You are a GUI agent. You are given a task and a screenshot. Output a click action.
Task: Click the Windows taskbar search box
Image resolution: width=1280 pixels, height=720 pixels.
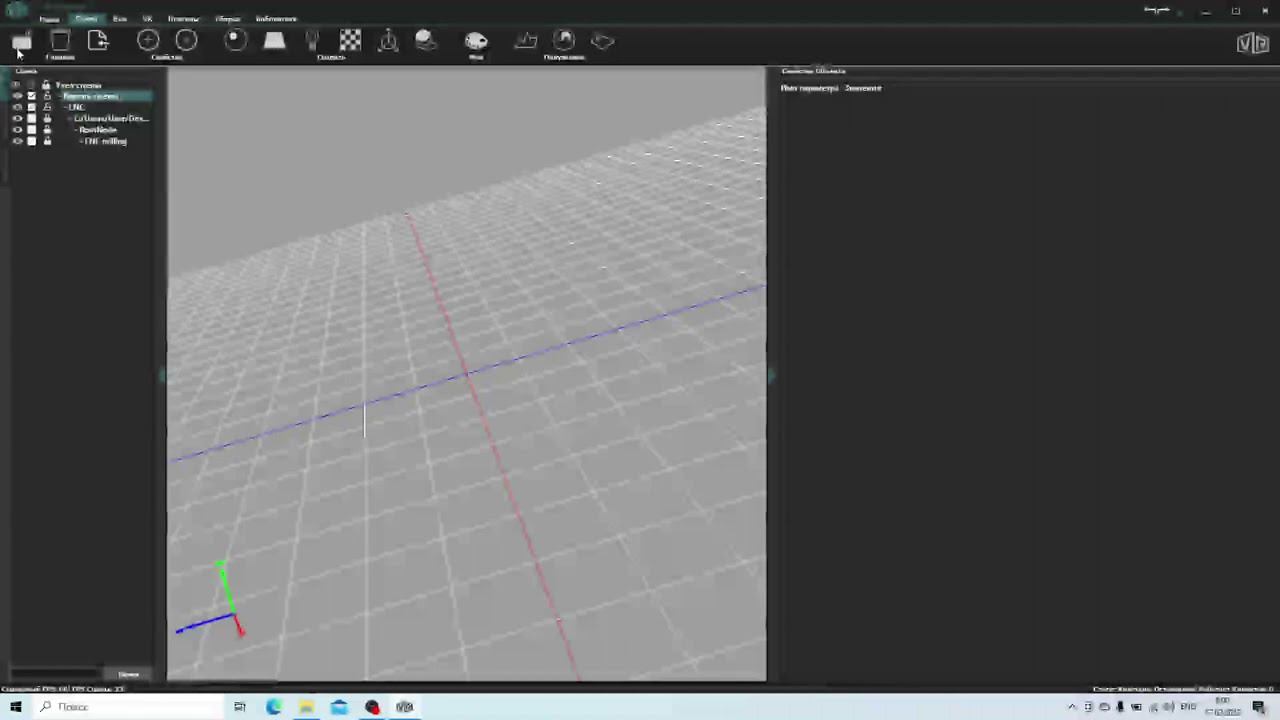point(130,707)
